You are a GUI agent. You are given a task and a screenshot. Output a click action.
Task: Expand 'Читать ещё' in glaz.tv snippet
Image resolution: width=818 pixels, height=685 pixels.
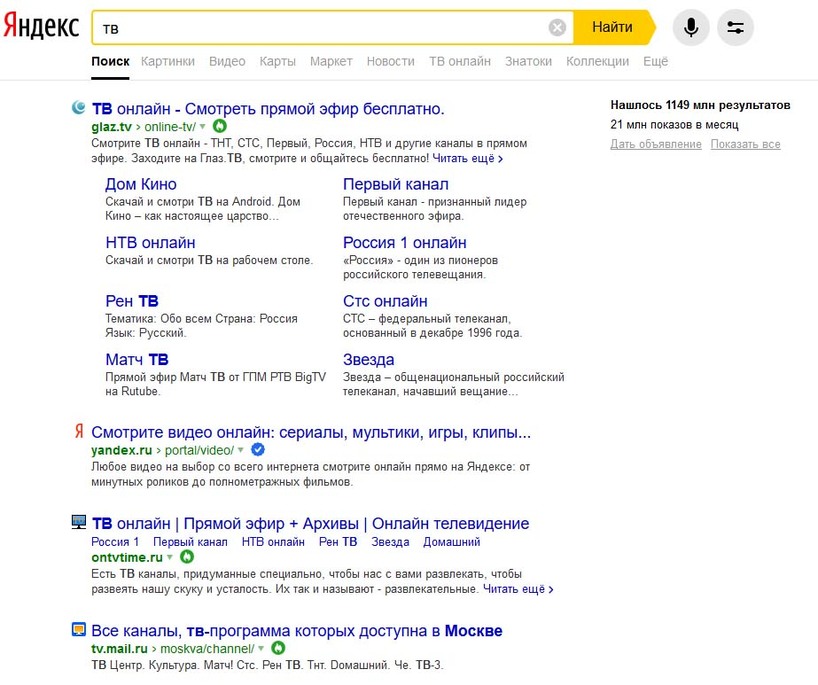467,158
